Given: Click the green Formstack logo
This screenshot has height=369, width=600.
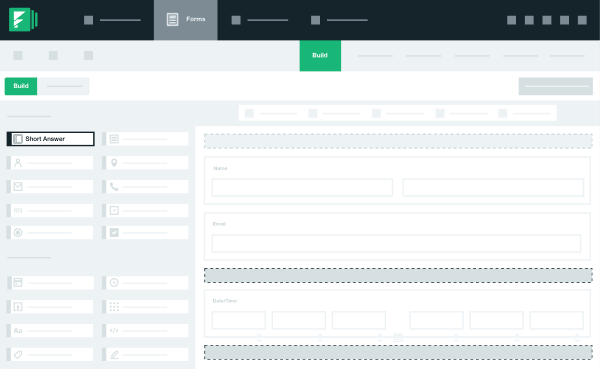Looking at the screenshot, I should (x=23, y=20).
